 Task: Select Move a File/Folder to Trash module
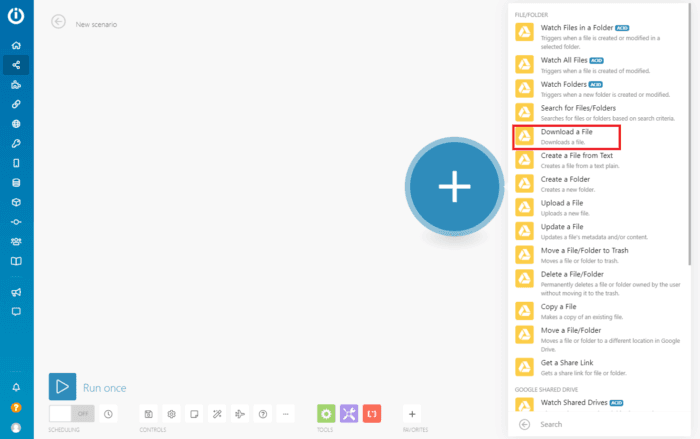pyautogui.click(x=598, y=255)
